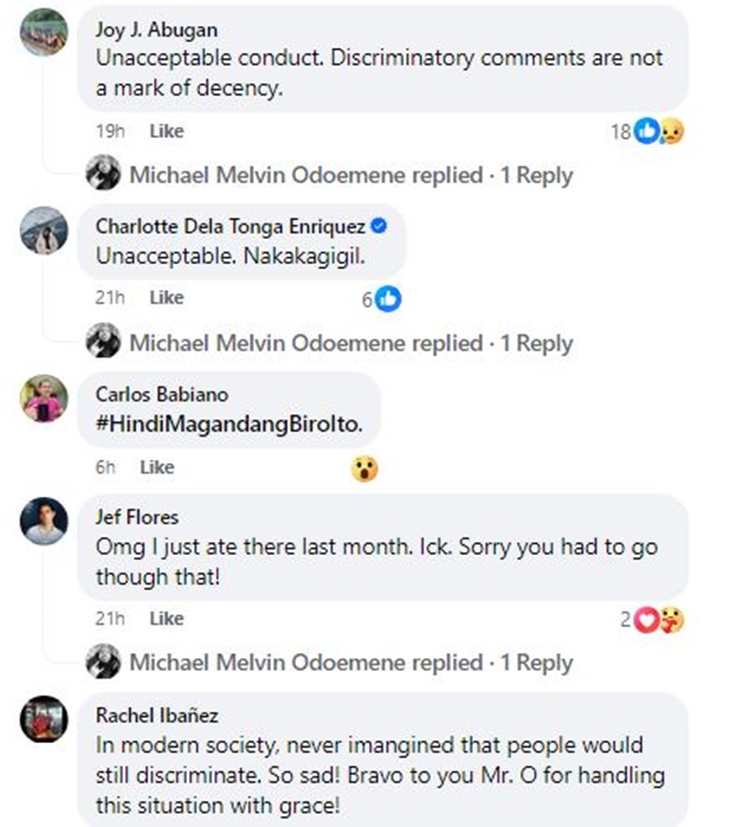Like Joy J. Abugan's comment
The width and height of the screenshot is (750, 827).
[x=166, y=131]
